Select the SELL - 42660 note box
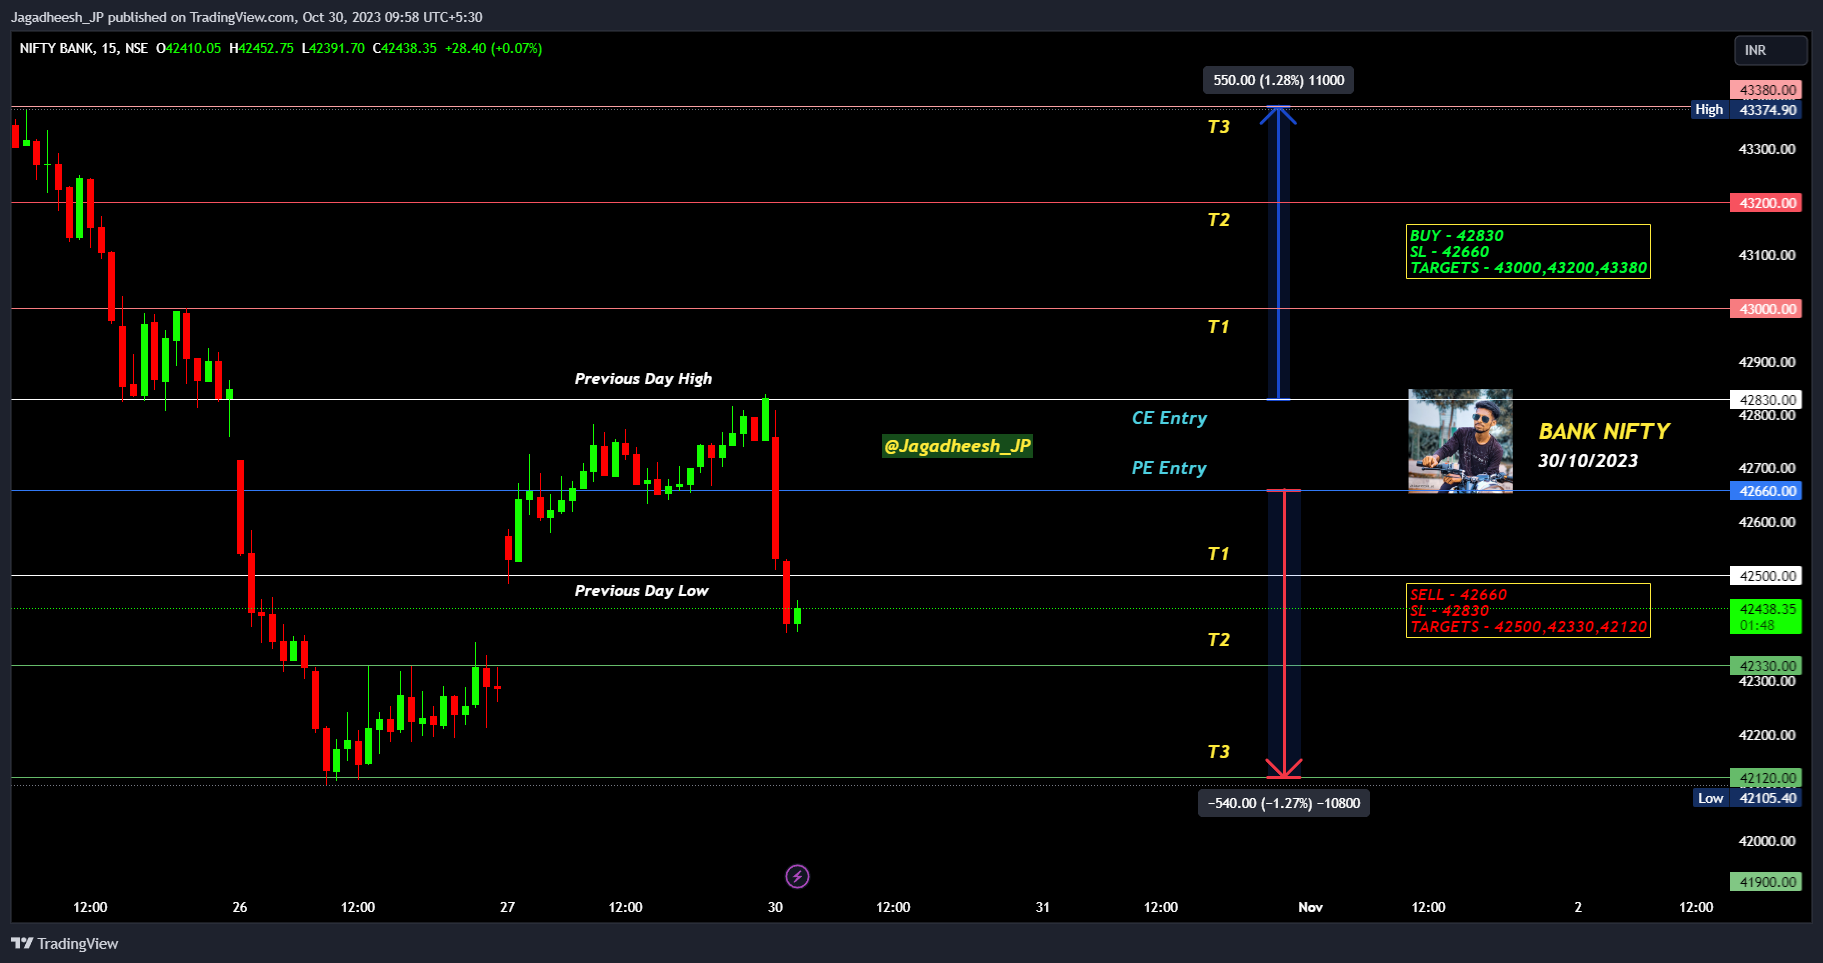 tap(1528, 610)
